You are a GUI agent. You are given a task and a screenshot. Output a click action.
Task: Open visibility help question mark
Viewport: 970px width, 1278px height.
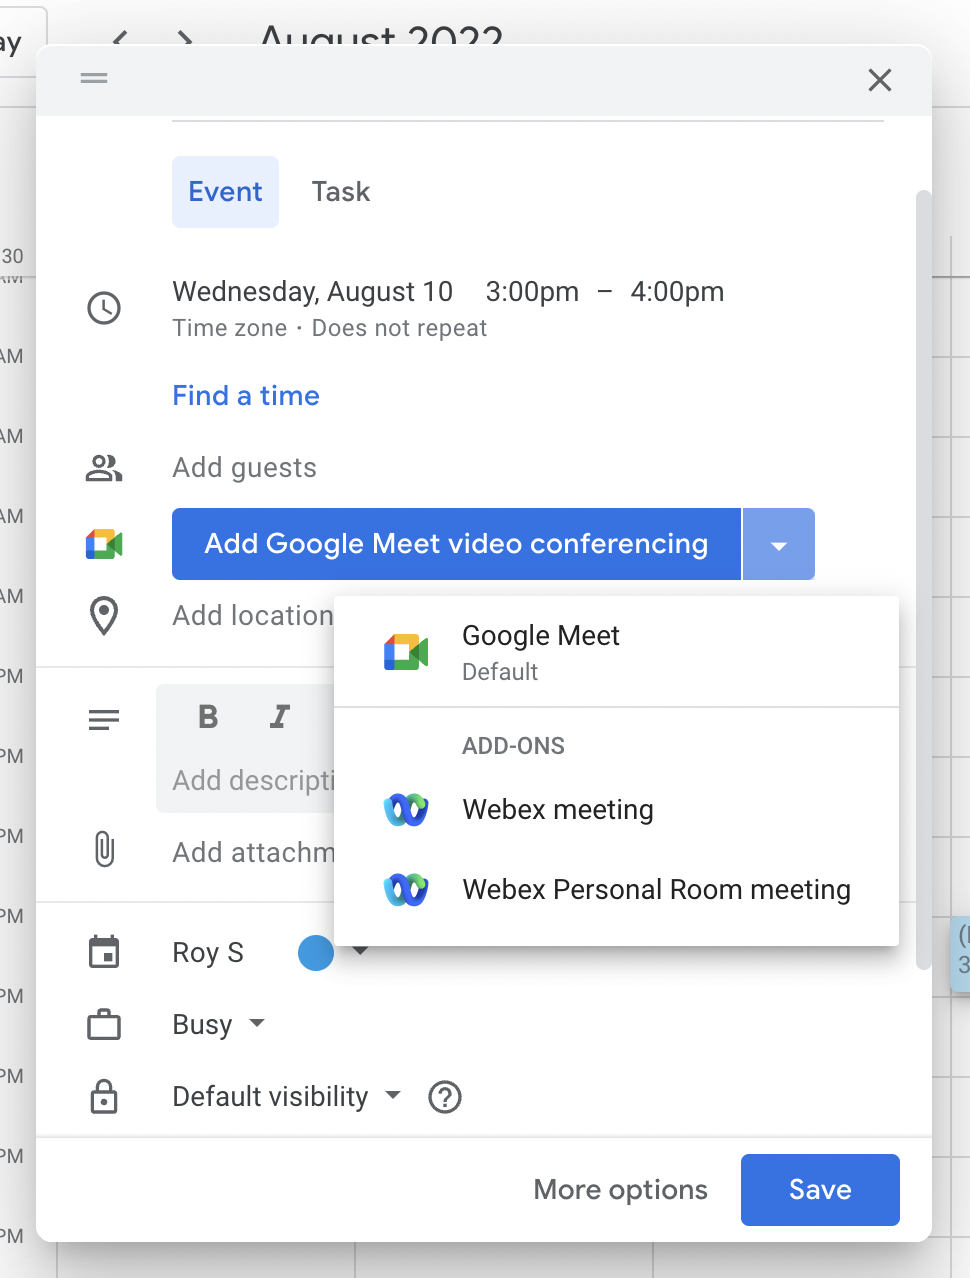click(445, 1097)
